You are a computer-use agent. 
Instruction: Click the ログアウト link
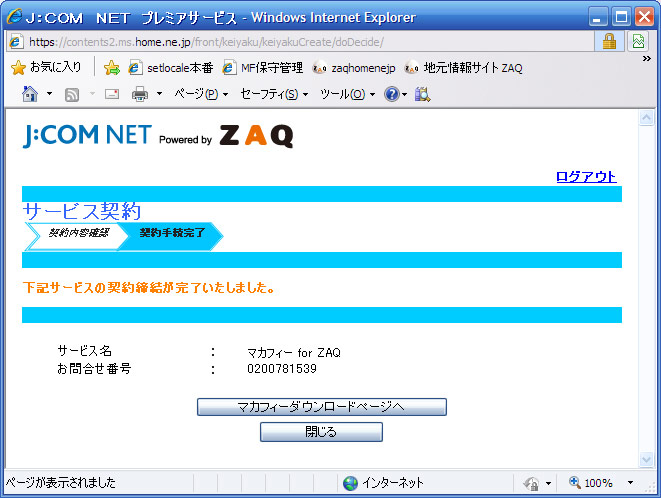[x=586, y=176]
